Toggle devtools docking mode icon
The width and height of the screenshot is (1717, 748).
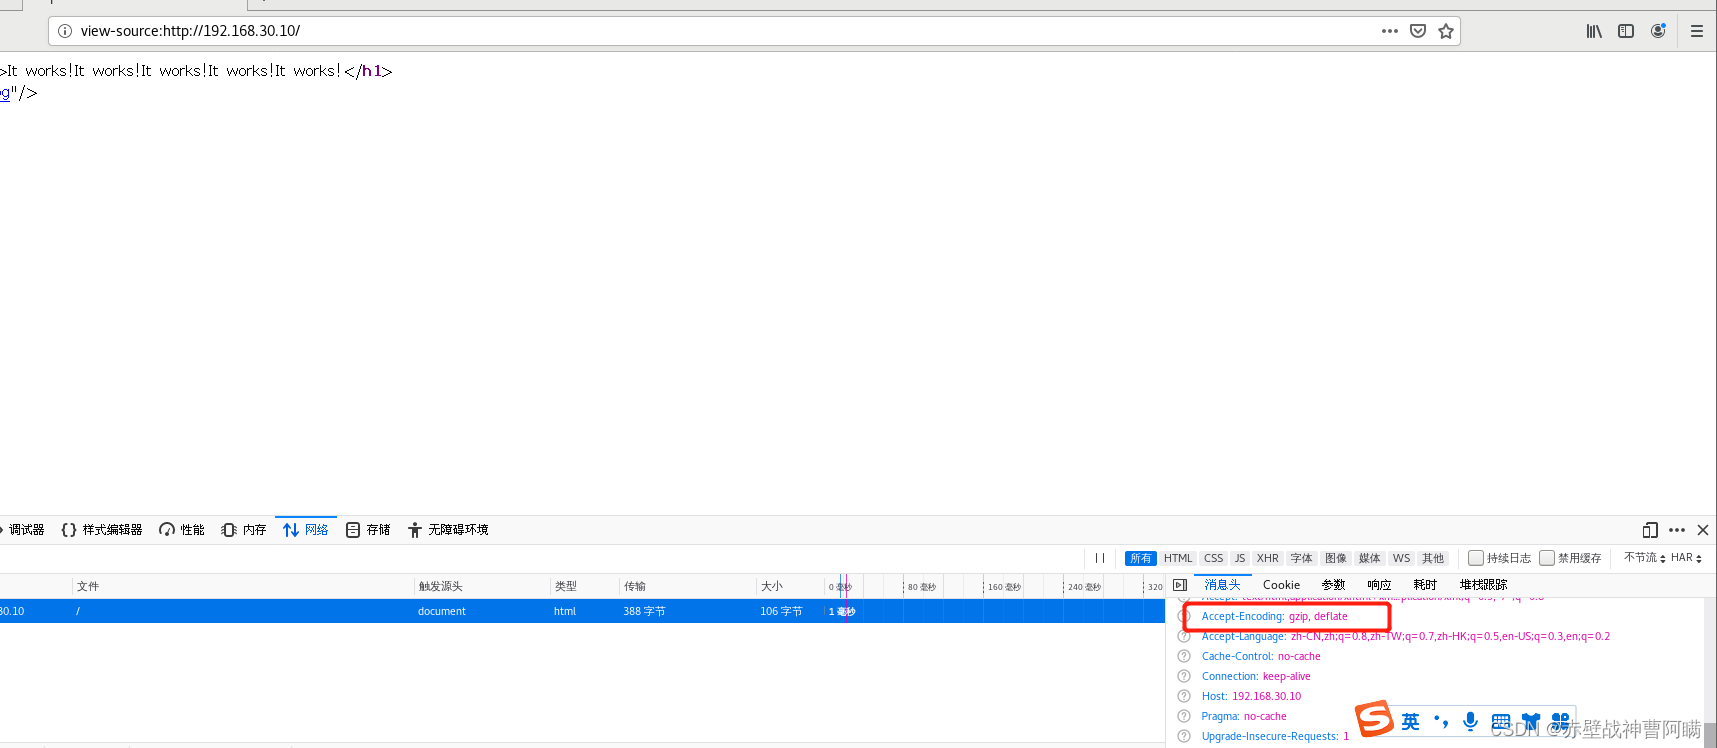(x=1650, y=530)
